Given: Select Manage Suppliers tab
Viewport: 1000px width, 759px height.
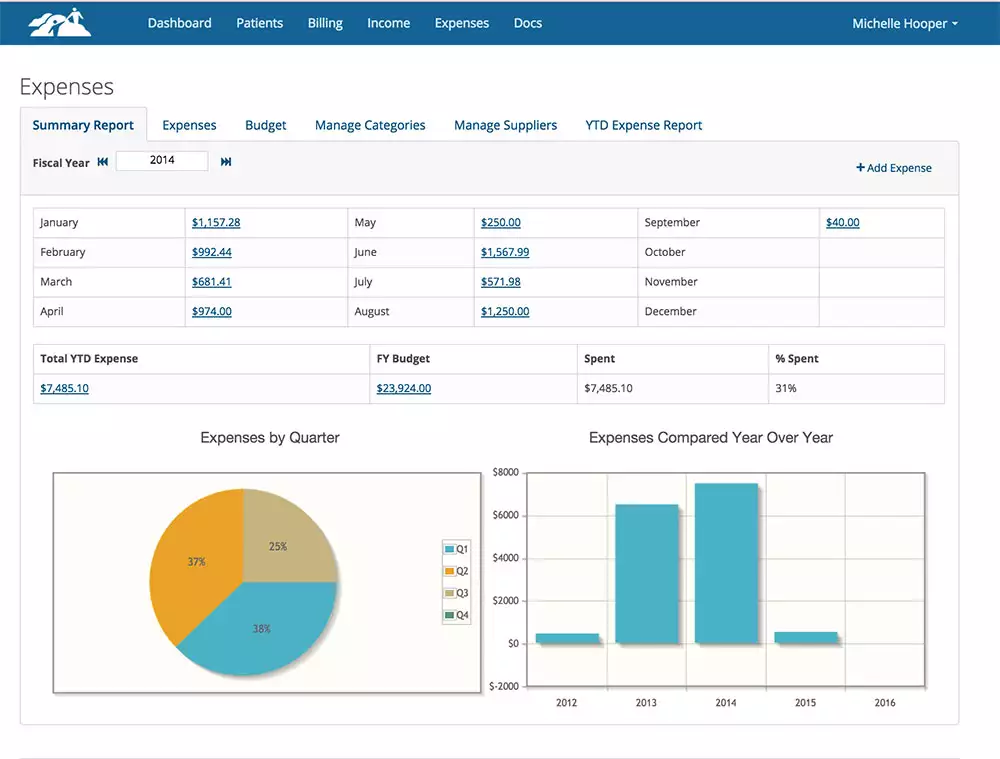Looking at the screenshot, I should (505, 125).
